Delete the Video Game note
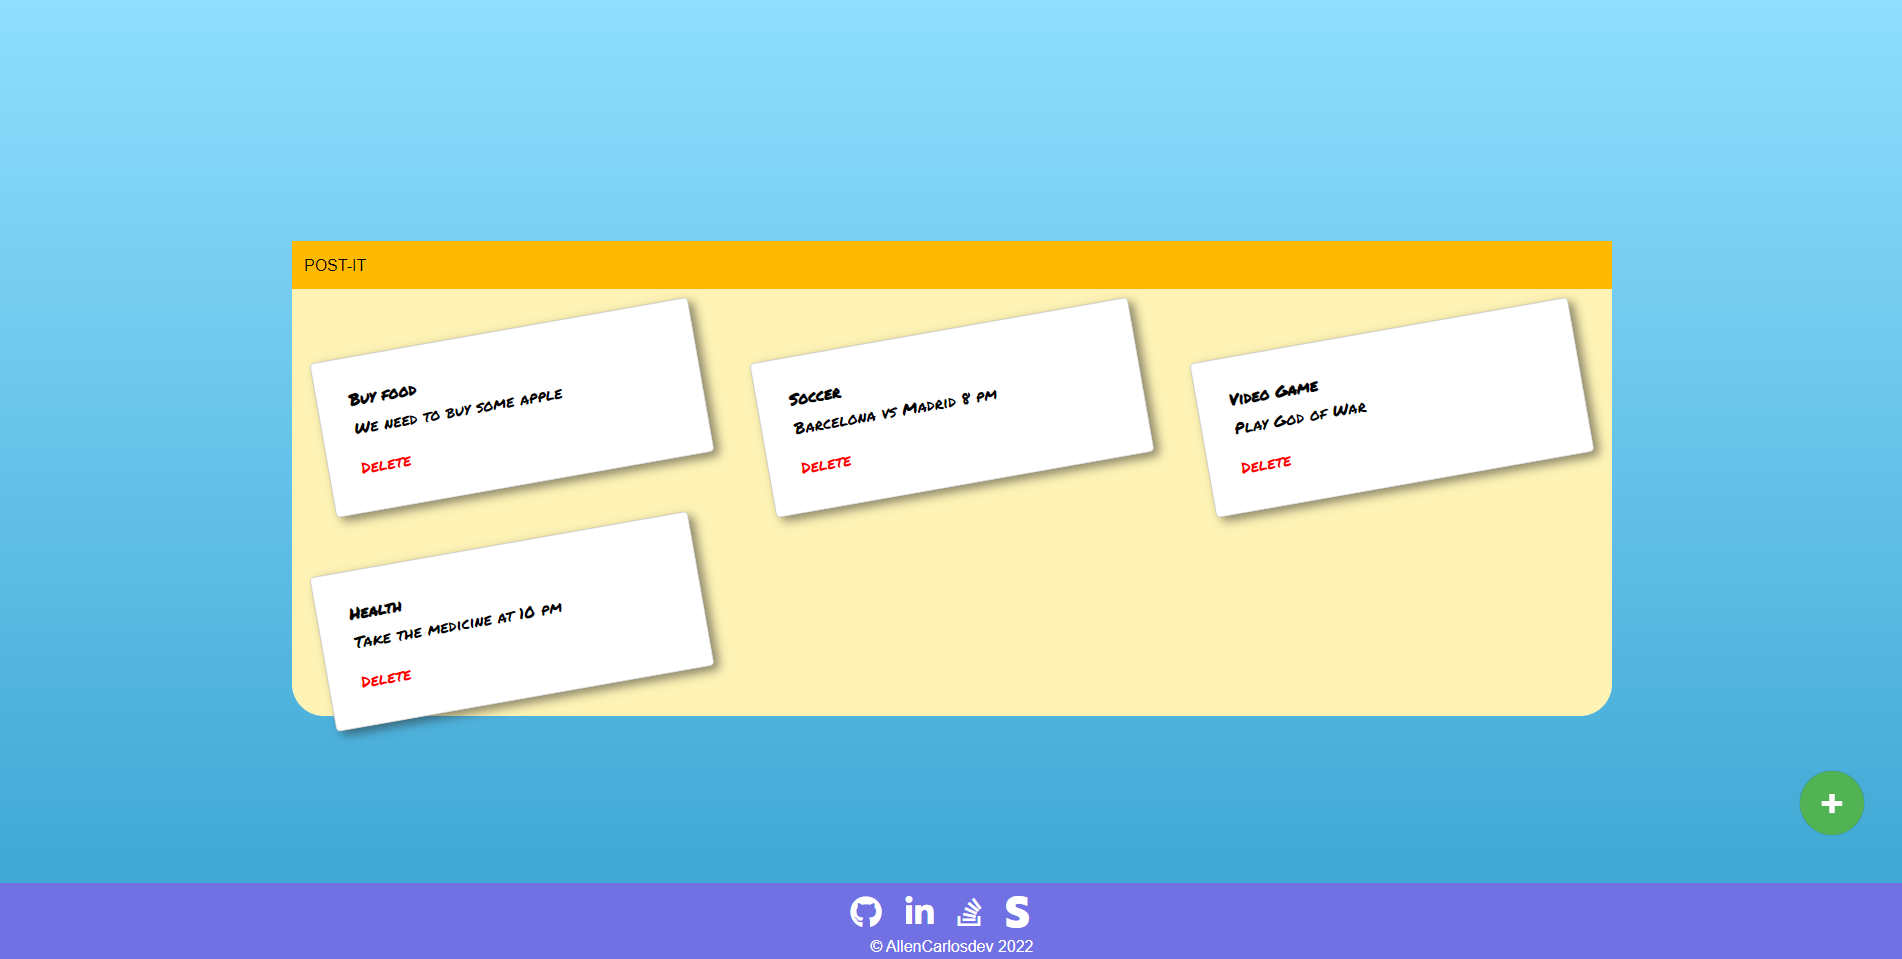Screen dimensions: 1902x959 click(x=1266, y=464)
